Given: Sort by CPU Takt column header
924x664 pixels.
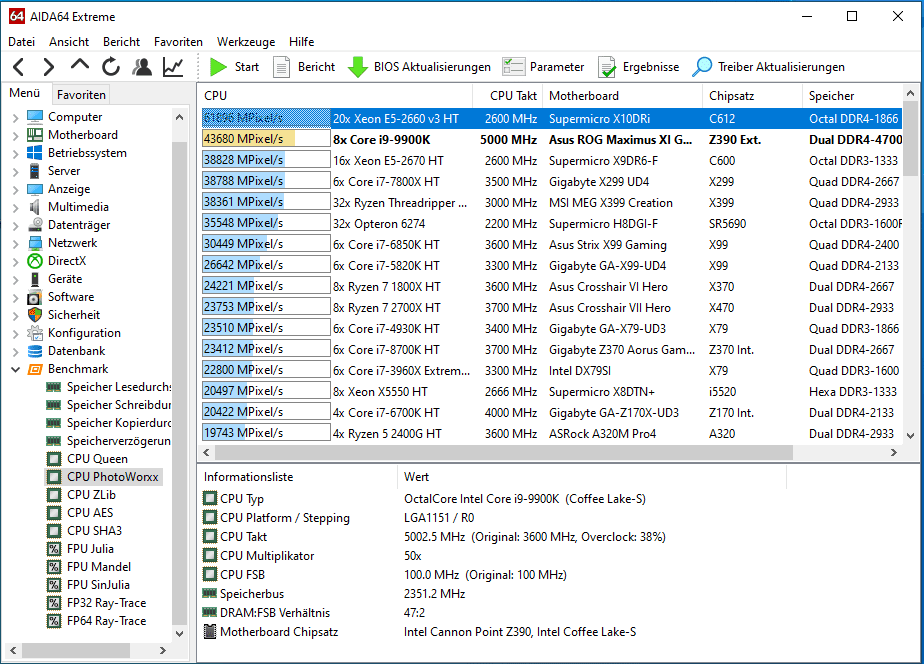Looking at the screenshot, I should click(508, 95).
